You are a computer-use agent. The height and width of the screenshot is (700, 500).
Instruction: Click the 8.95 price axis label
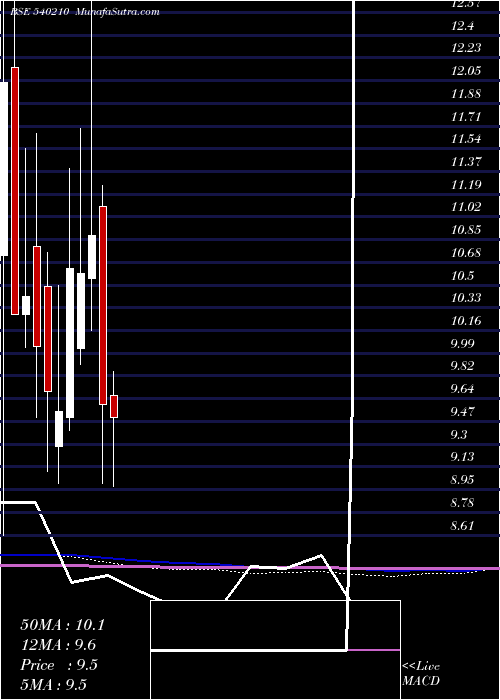click(x=463, y=480)
